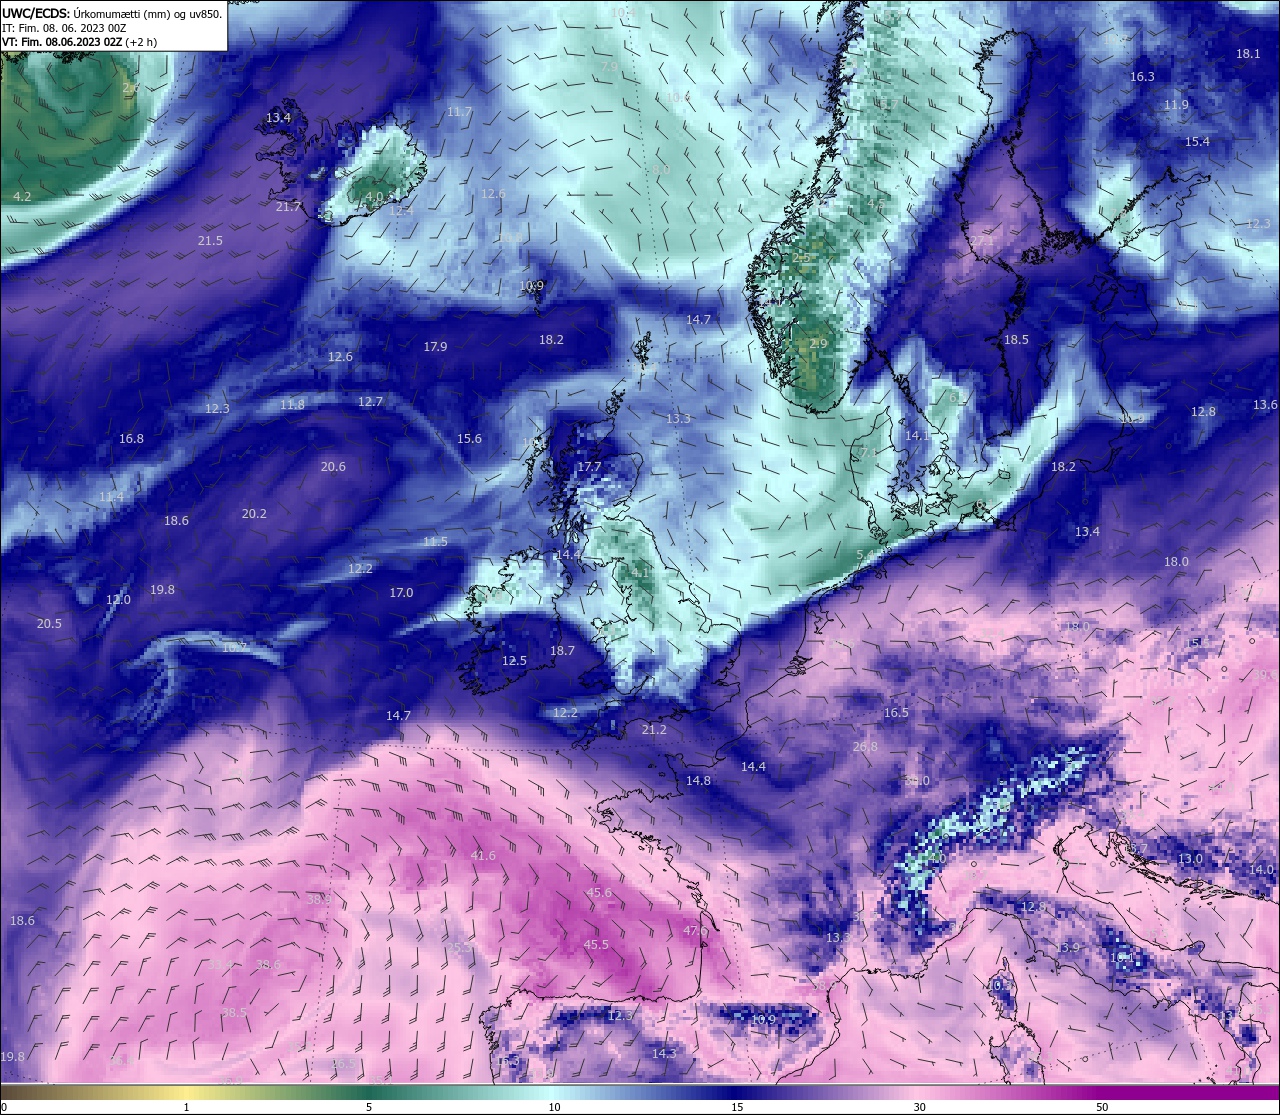The width and height of the screenshot is (1280, 1115).
Task: Click the 18.5 value over the Baltic
Action: (x=1016, y=340)
